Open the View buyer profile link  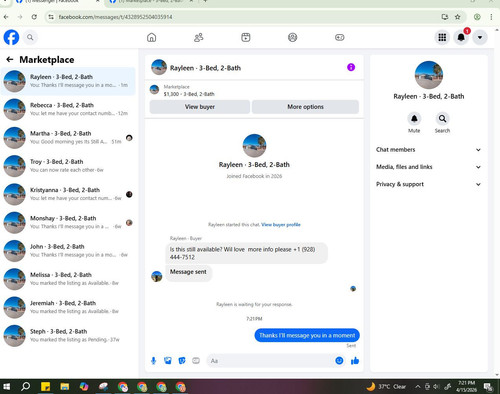click(x=281, y=225)
